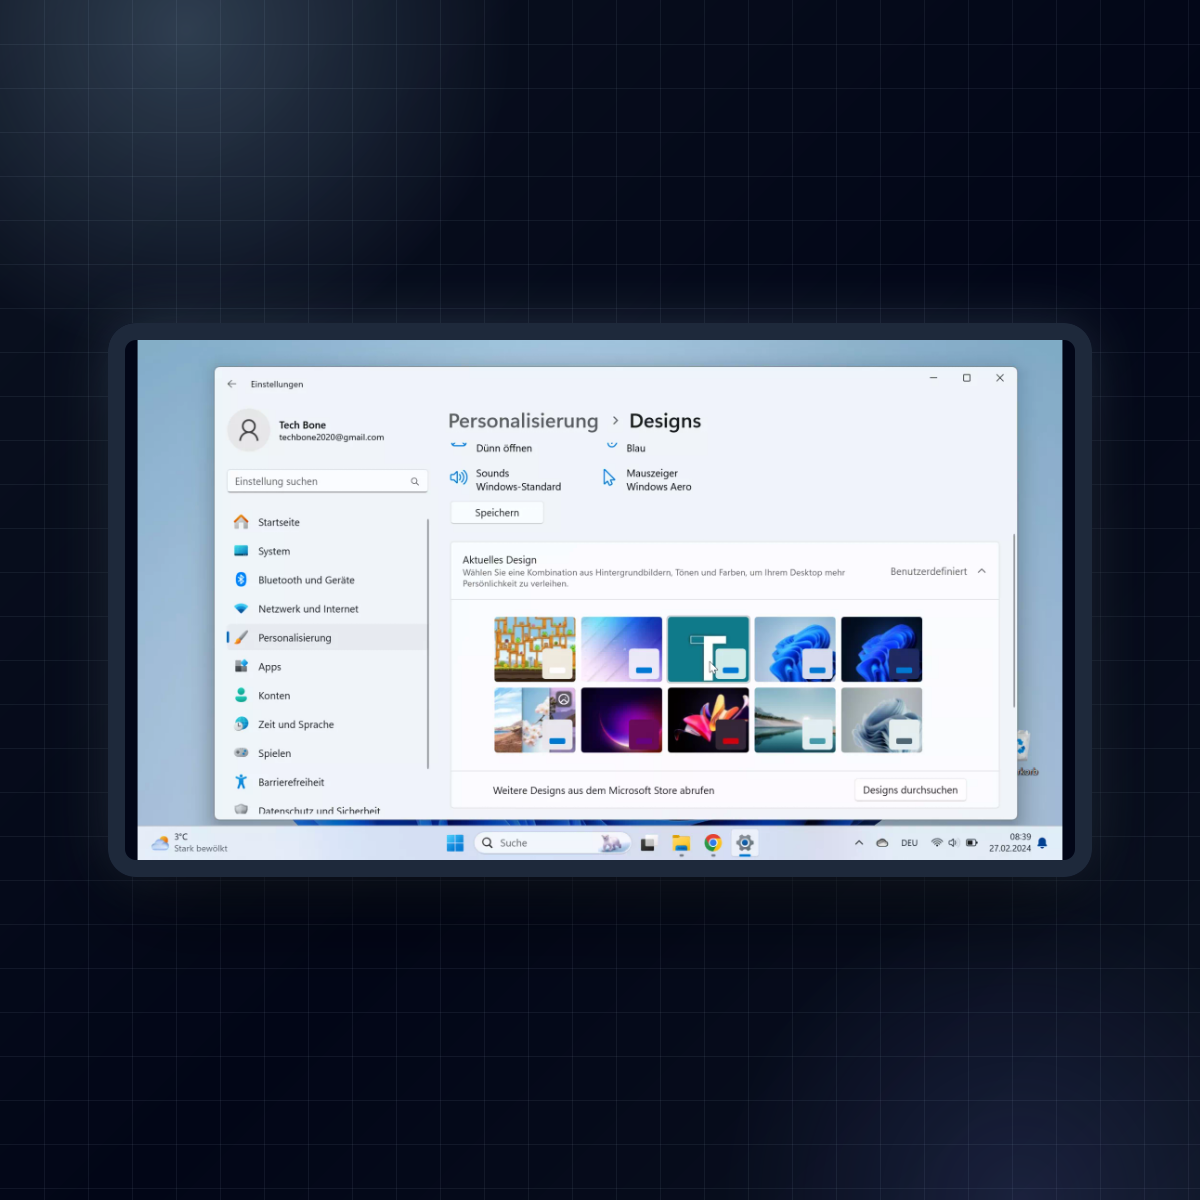
Task: Click the Bluetooth icon in sidebar
Action: point(241,580)
